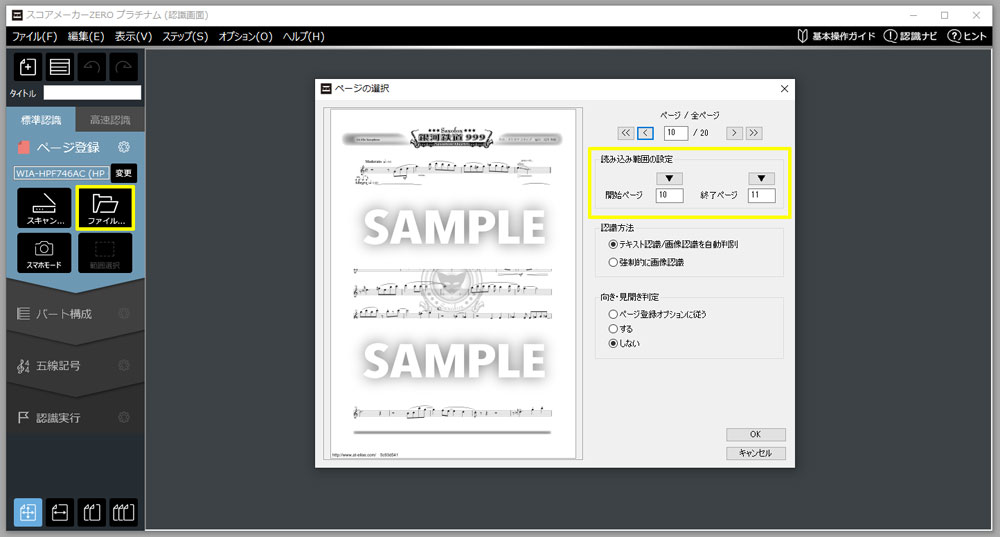This screenshot has height=537, width=1000.
Task: Go to previous page with < button
Action: [x=645, y=133]
